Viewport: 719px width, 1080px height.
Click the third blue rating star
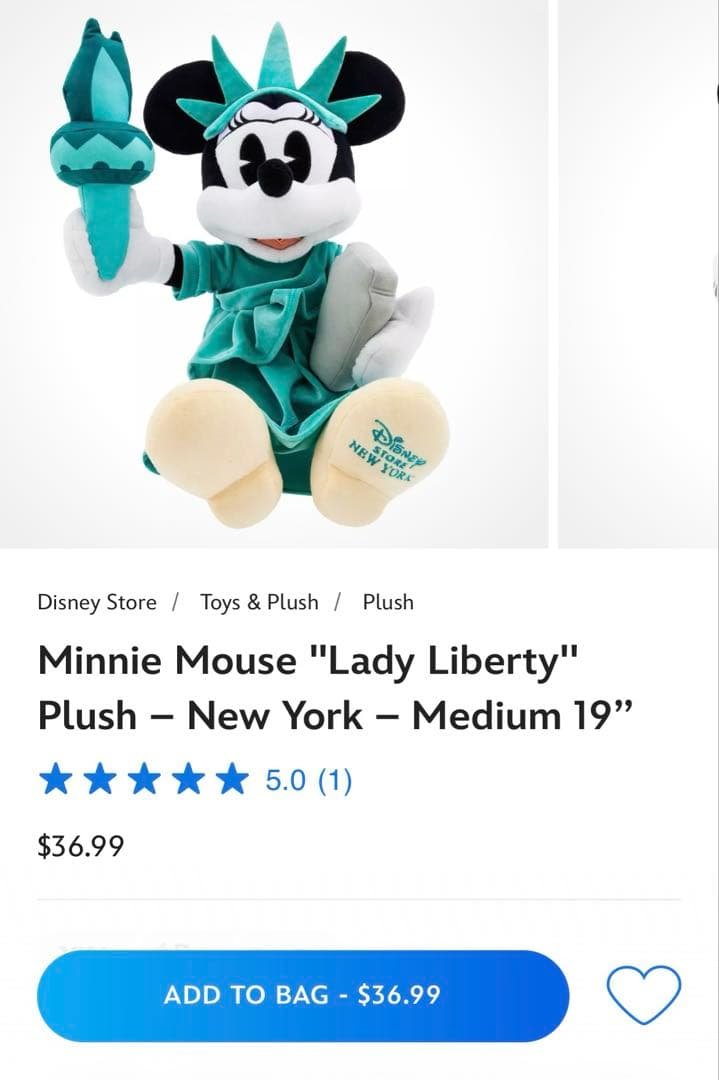144,780
